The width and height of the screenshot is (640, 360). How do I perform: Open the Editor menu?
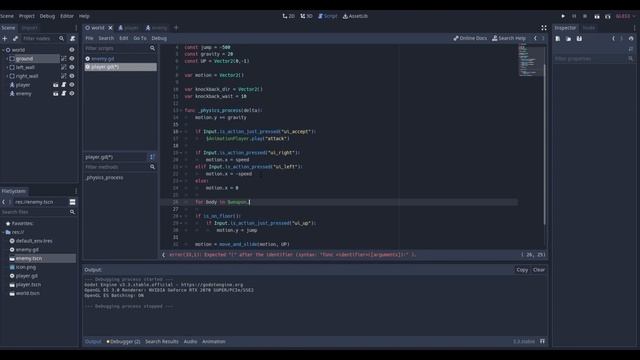click(x=67, y=16)
